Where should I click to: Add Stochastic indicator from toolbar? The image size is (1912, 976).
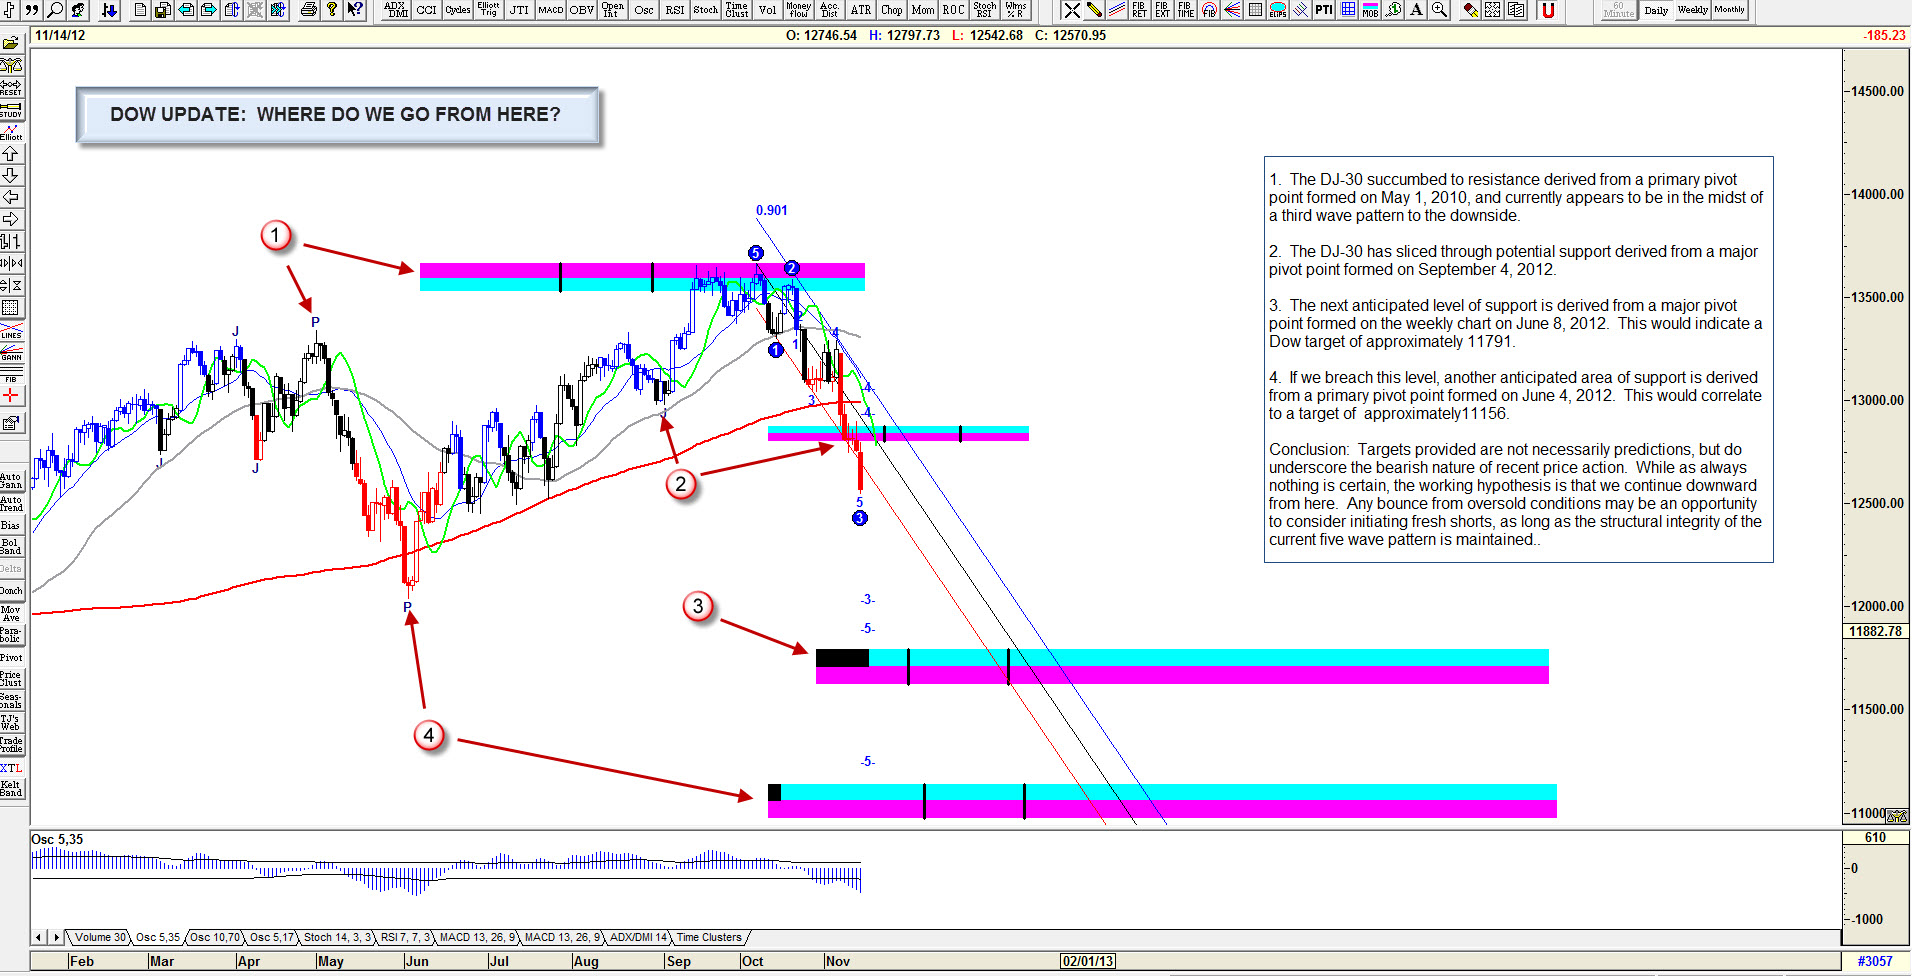705,10
